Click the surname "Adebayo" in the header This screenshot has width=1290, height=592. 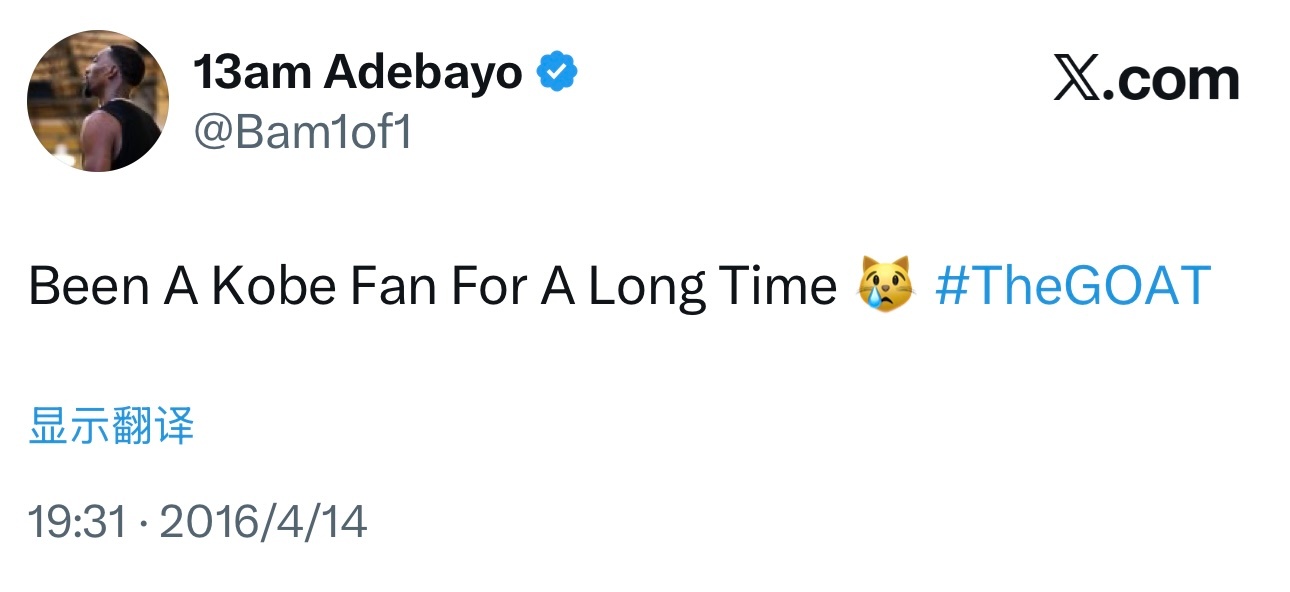423,74
